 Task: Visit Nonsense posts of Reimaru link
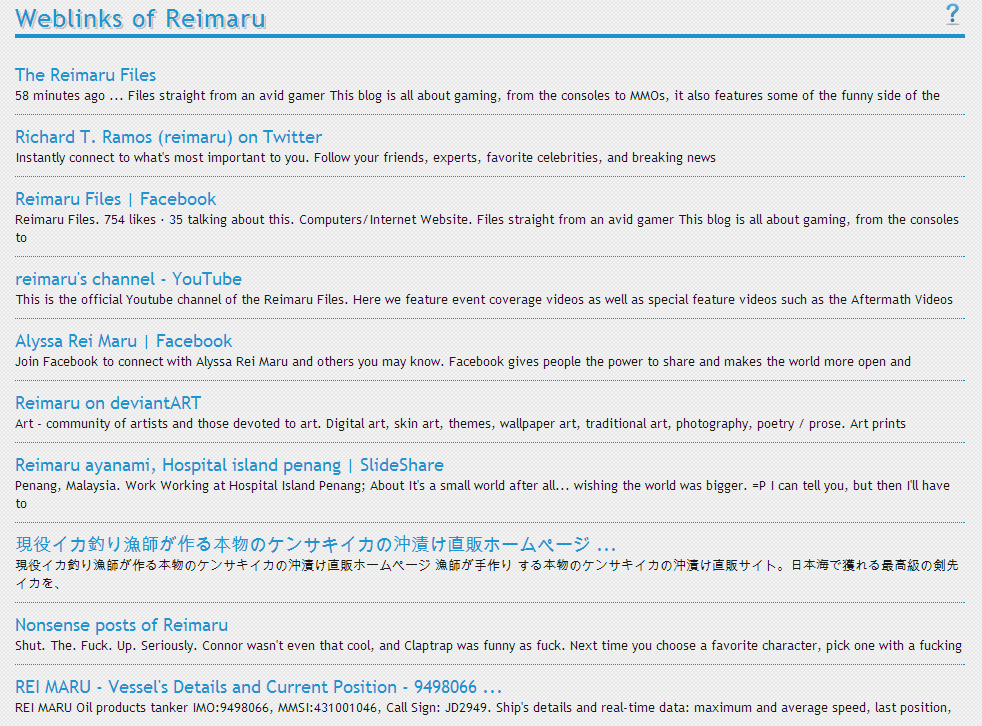pos(121,625)
